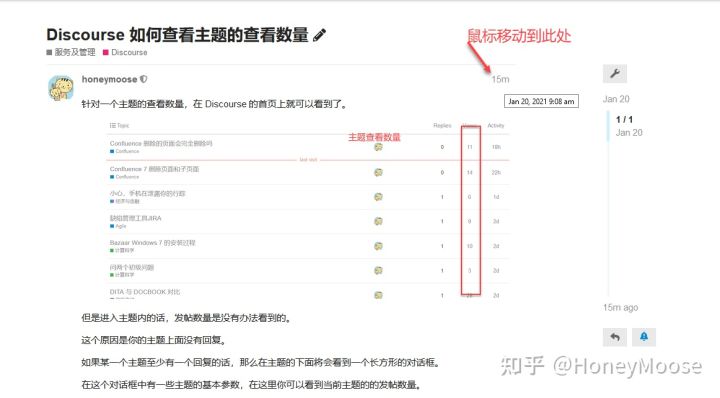Open honeymoose username profile link
The height and width of the screenshot is (398, 720).
click(x=109, y=79)
